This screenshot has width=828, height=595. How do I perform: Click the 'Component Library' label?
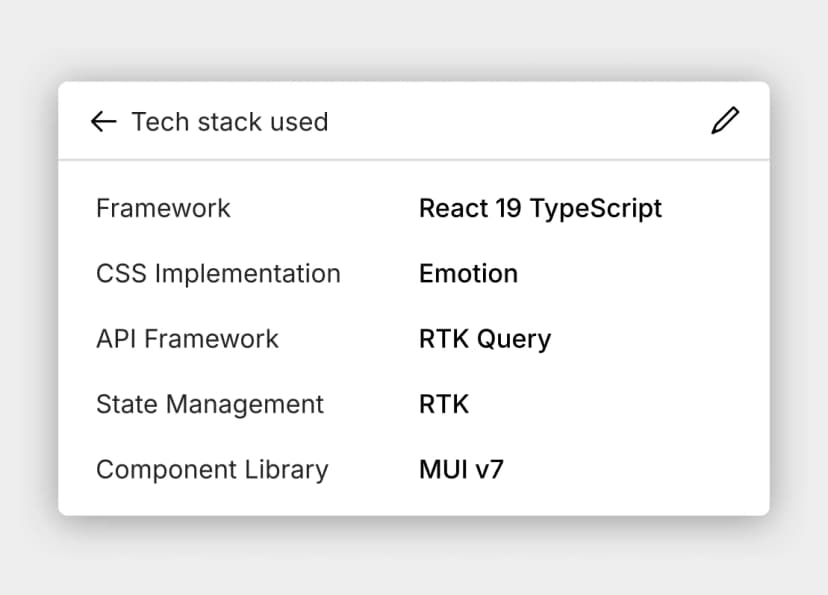coord(212,470)
